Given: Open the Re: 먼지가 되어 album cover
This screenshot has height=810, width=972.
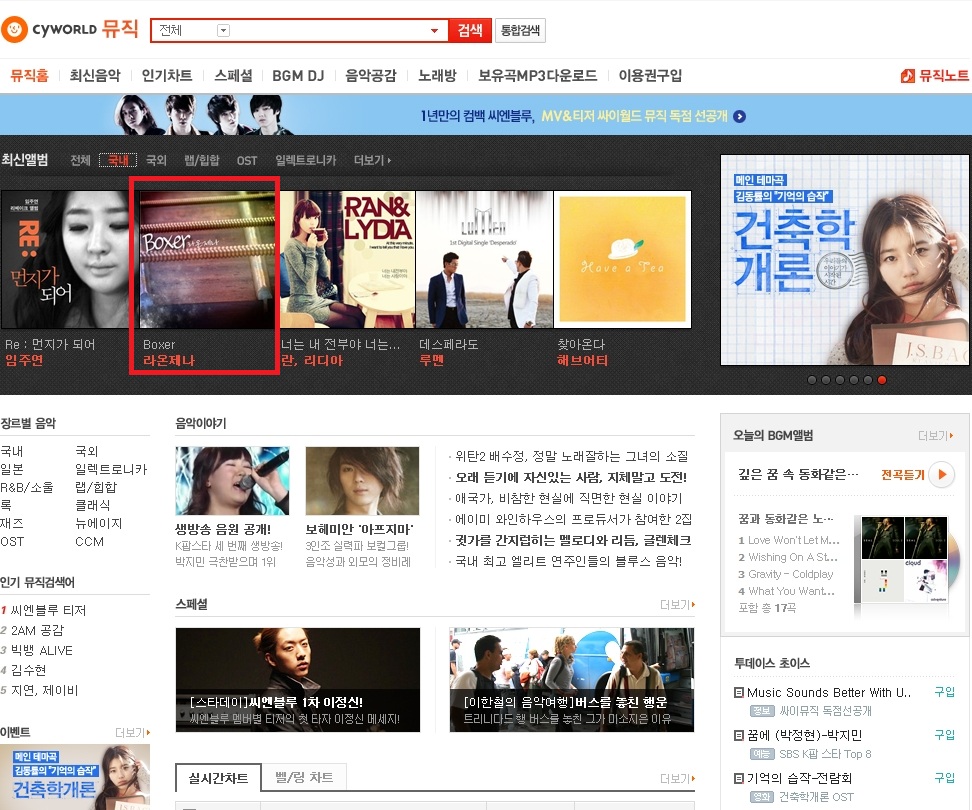Looking at the screenshot, I should coord(65,260).
